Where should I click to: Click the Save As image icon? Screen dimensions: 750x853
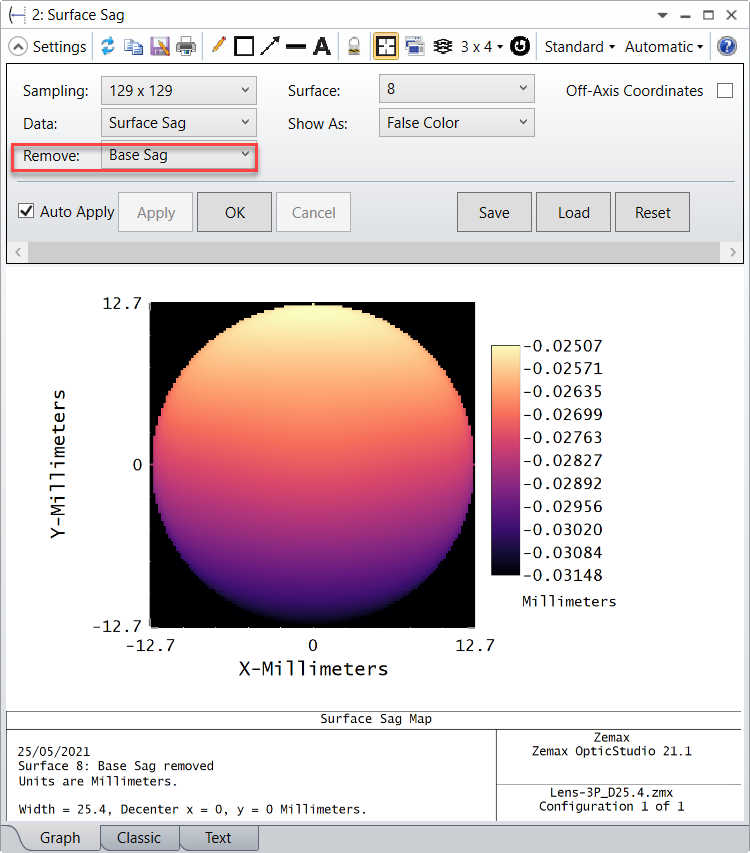(x=160, y=47)
